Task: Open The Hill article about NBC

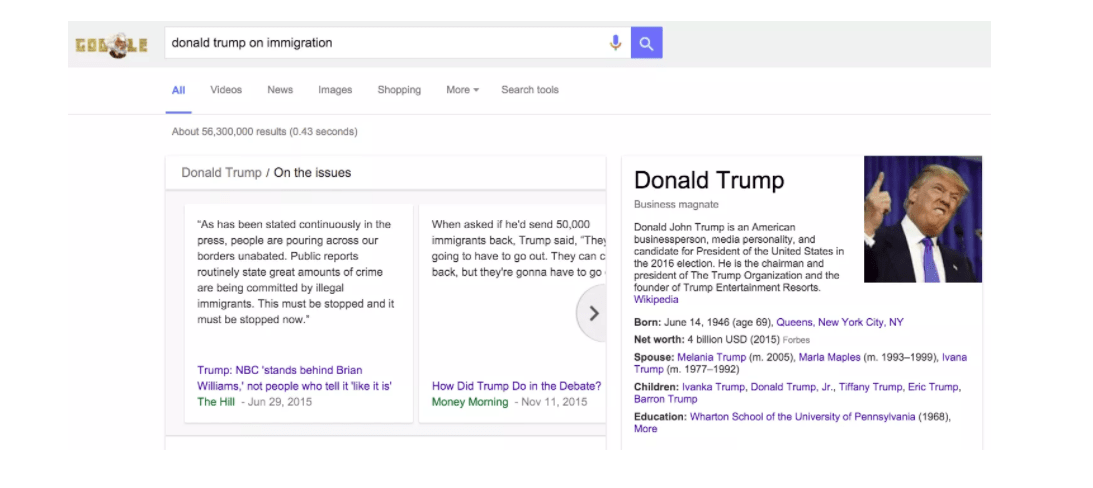Action: coord(294,377)
